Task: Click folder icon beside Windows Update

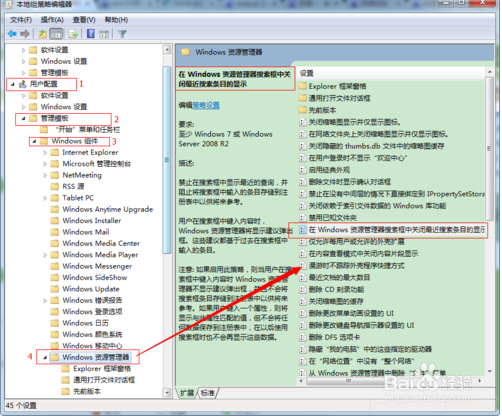Action: [55, 289]
